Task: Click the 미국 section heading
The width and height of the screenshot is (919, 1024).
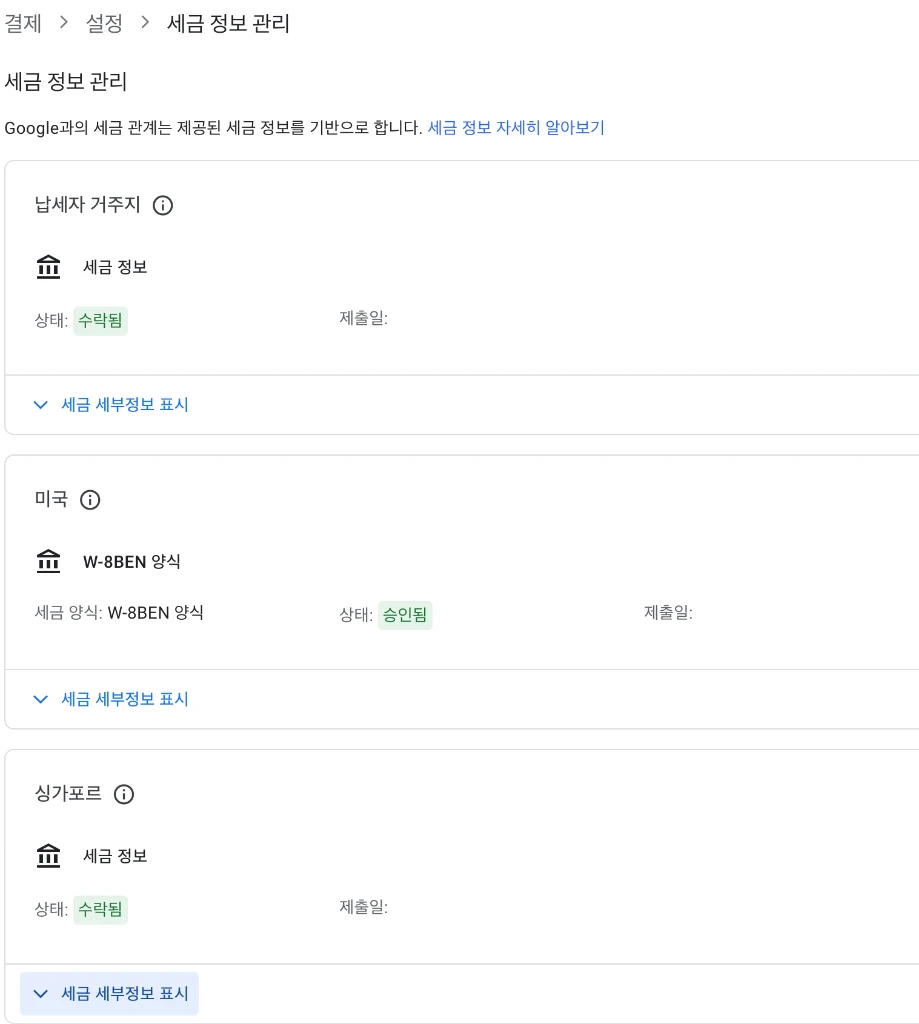Action: pos(51,499)
